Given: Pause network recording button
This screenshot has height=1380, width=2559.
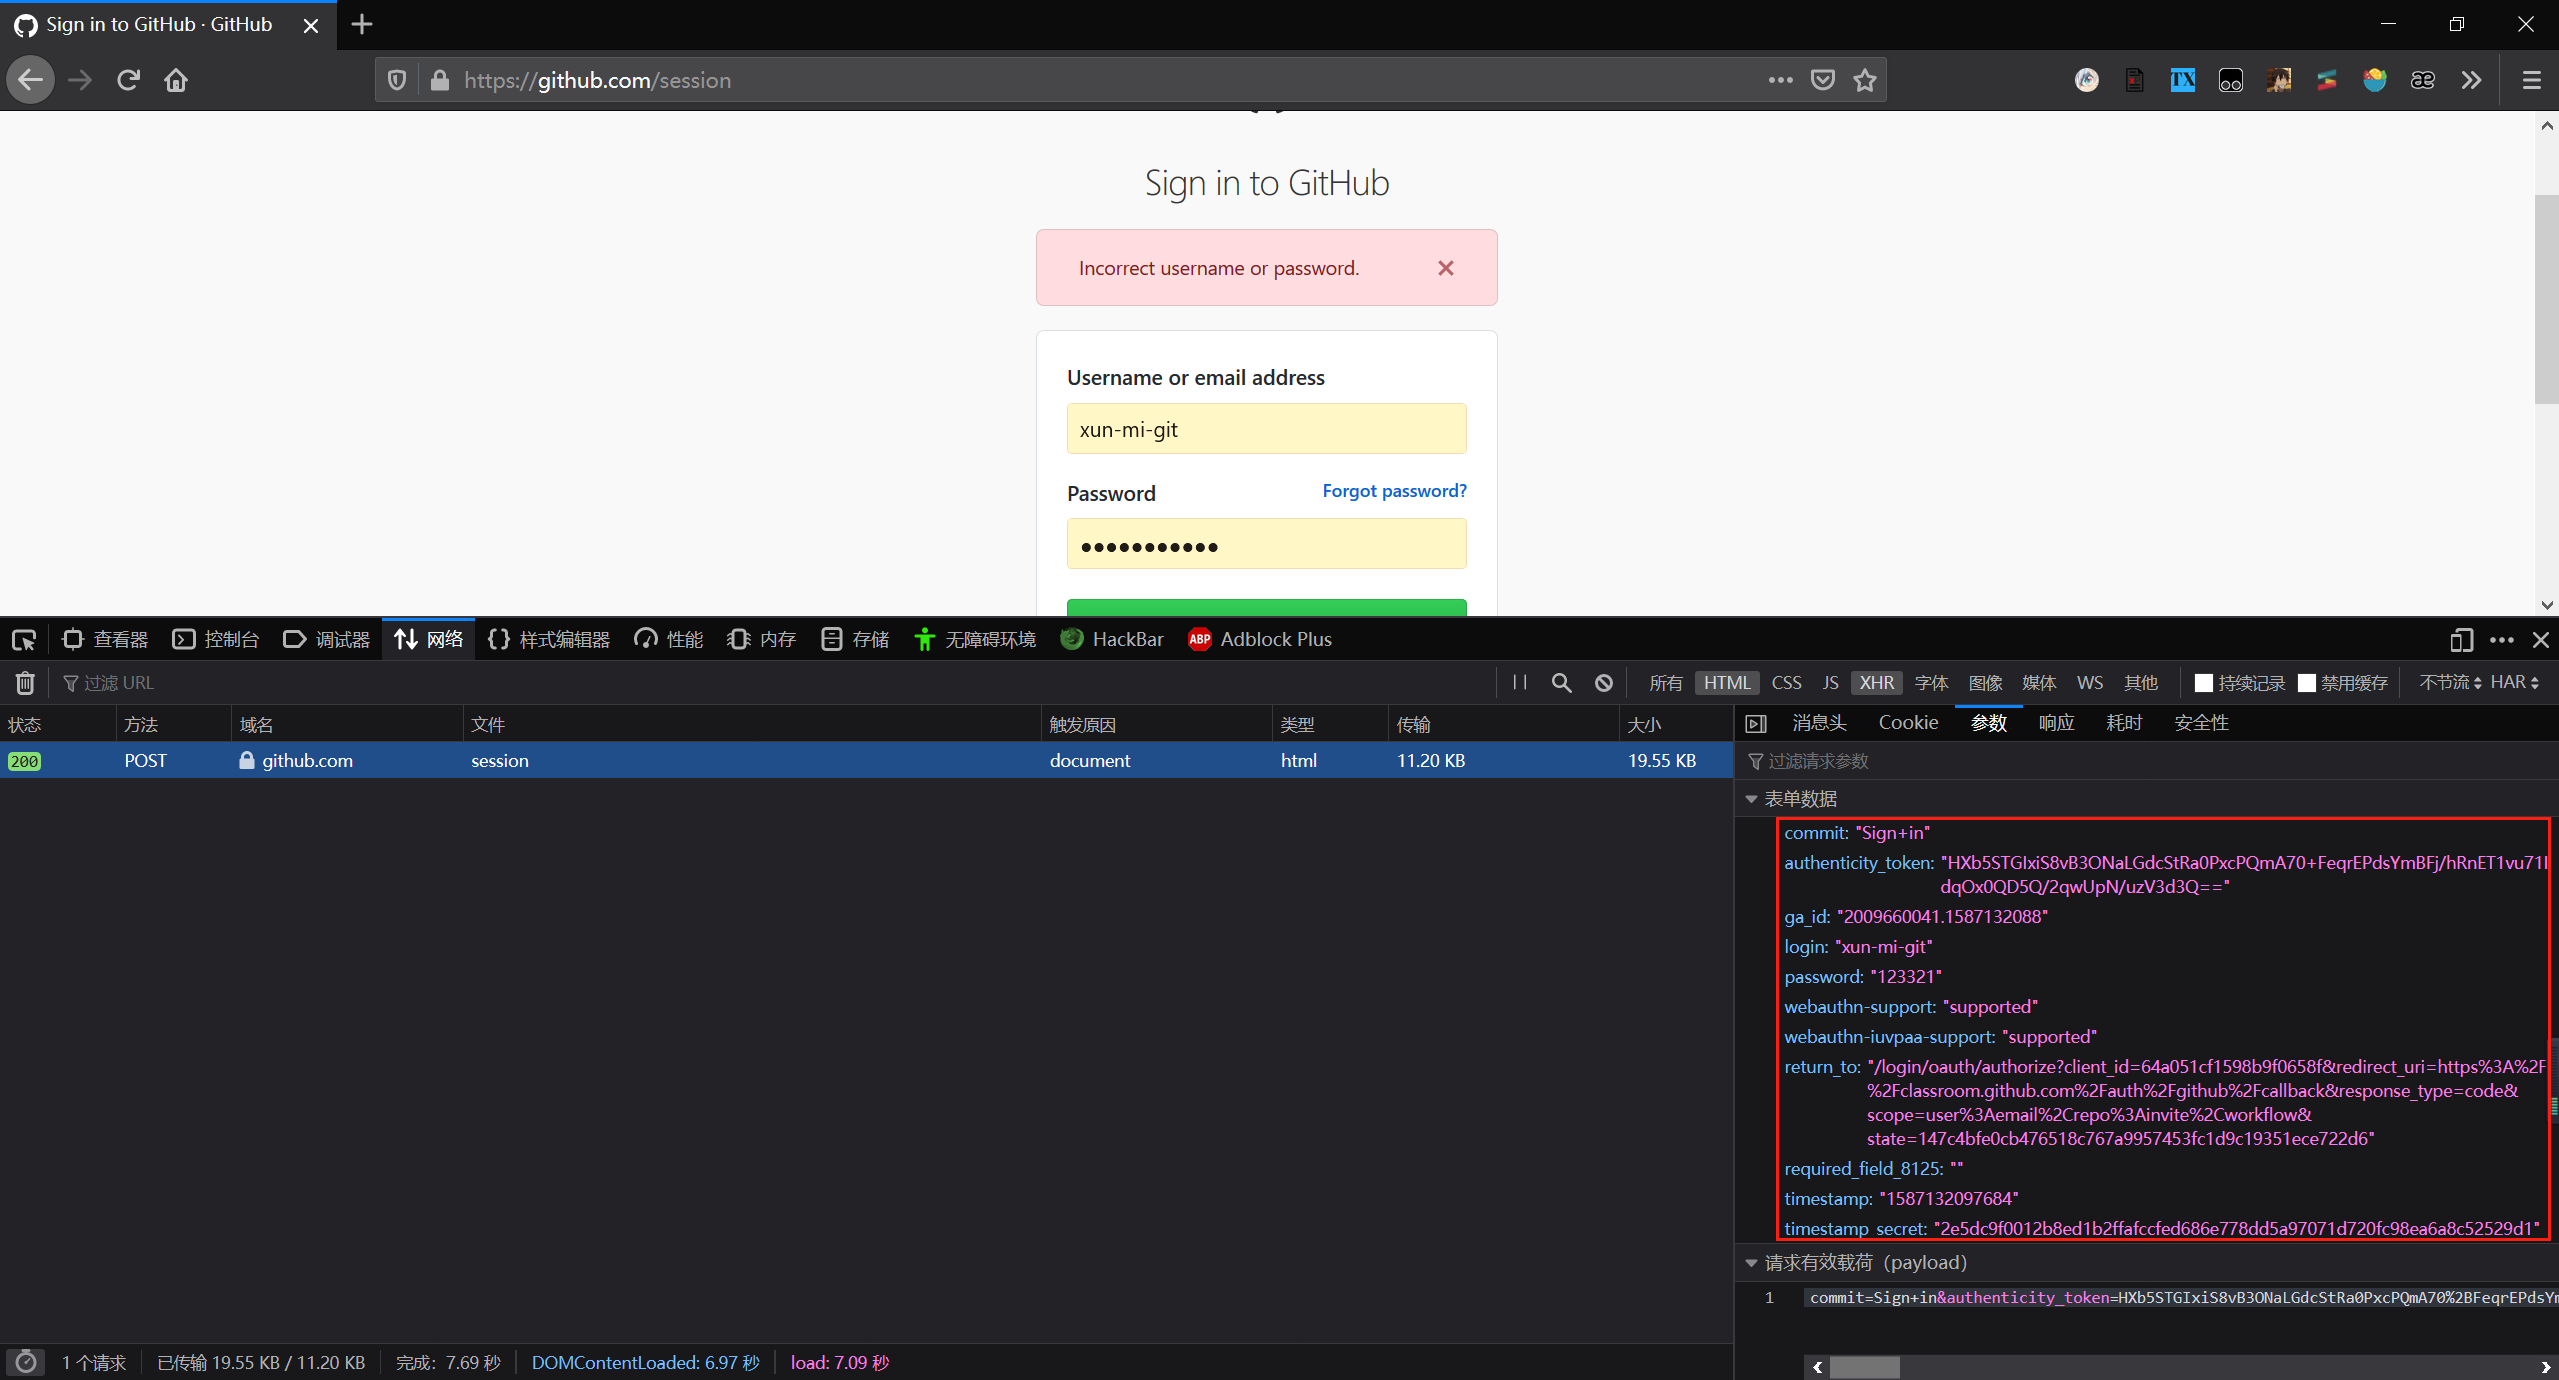Looking at the screenshot, I should 1519,683.
